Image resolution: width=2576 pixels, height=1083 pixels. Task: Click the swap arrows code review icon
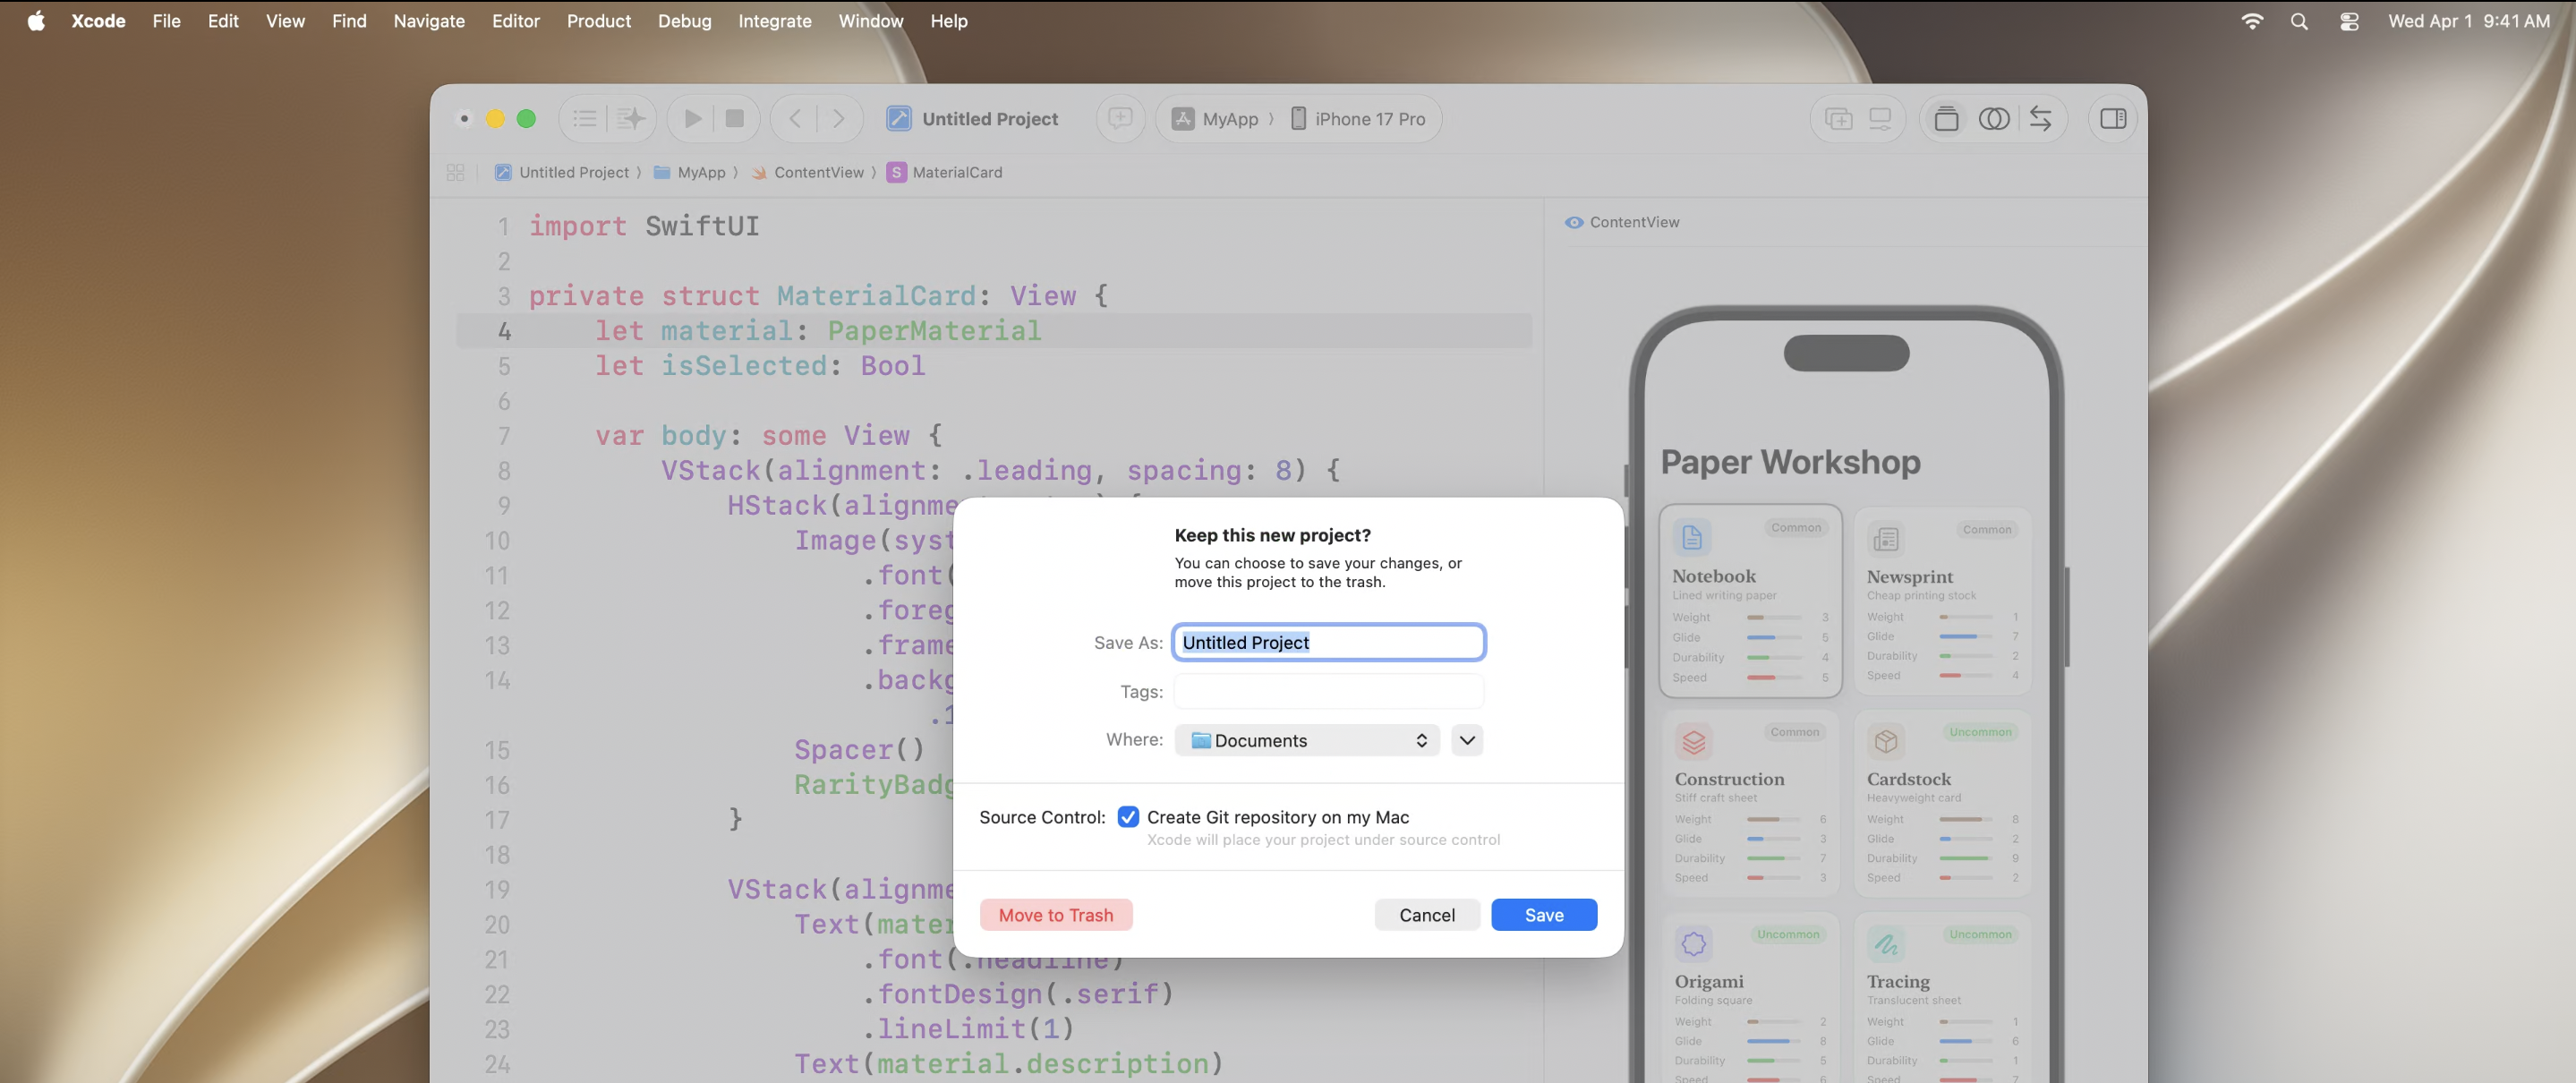click(x=2040, y=119)
